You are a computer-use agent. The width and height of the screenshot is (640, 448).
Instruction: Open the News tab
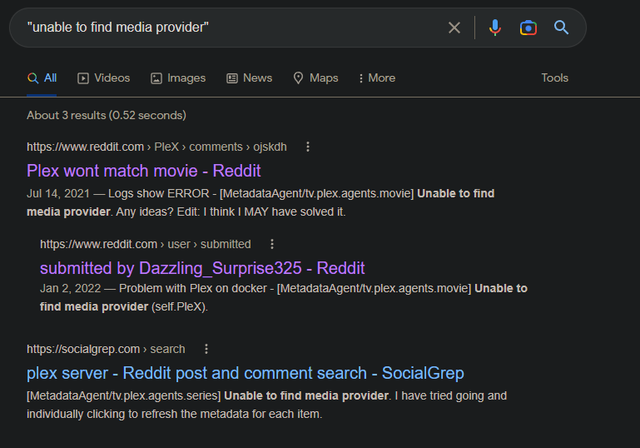[249, 78]
